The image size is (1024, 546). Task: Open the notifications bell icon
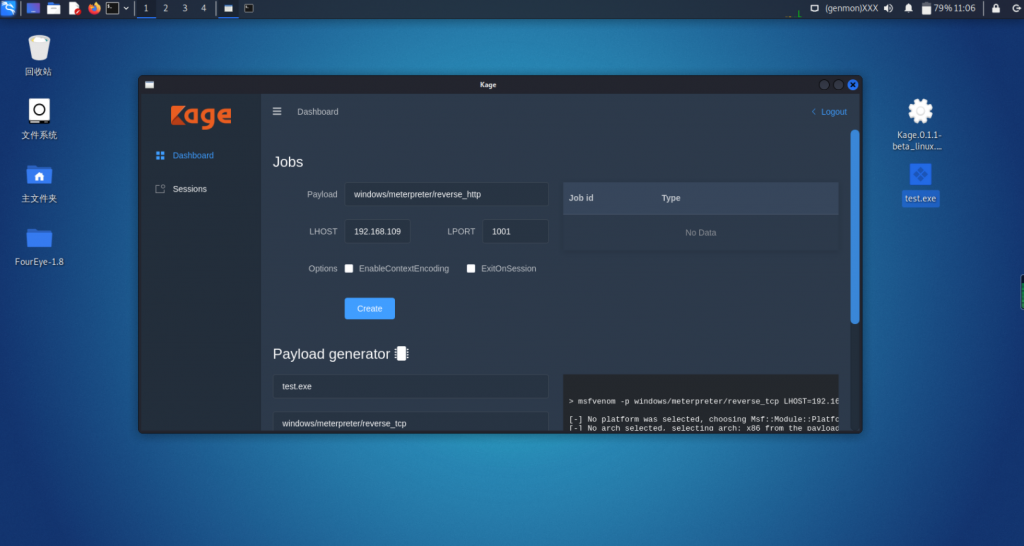908,8
